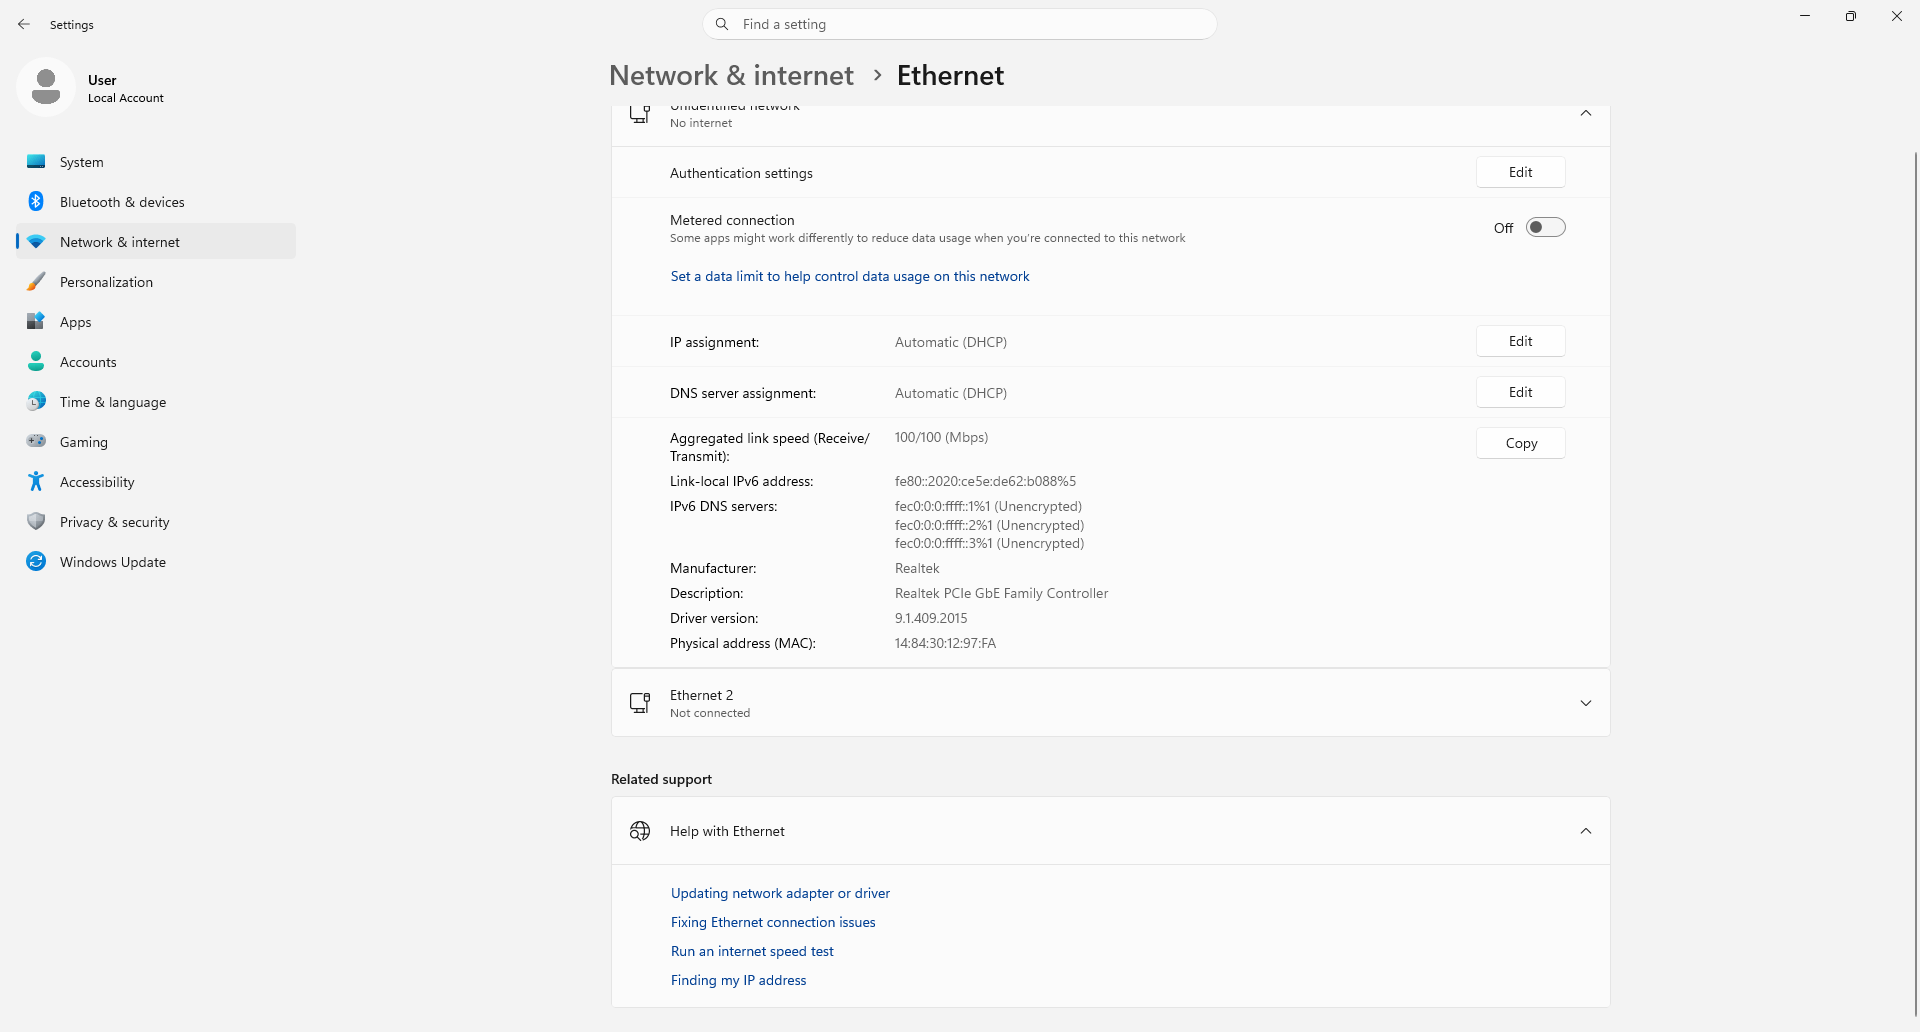Click the MAC address 14:84:30:12:97:FA
Image resolution: width=1920 pixels, height=1032 pixels.
[x=945, y=643]
